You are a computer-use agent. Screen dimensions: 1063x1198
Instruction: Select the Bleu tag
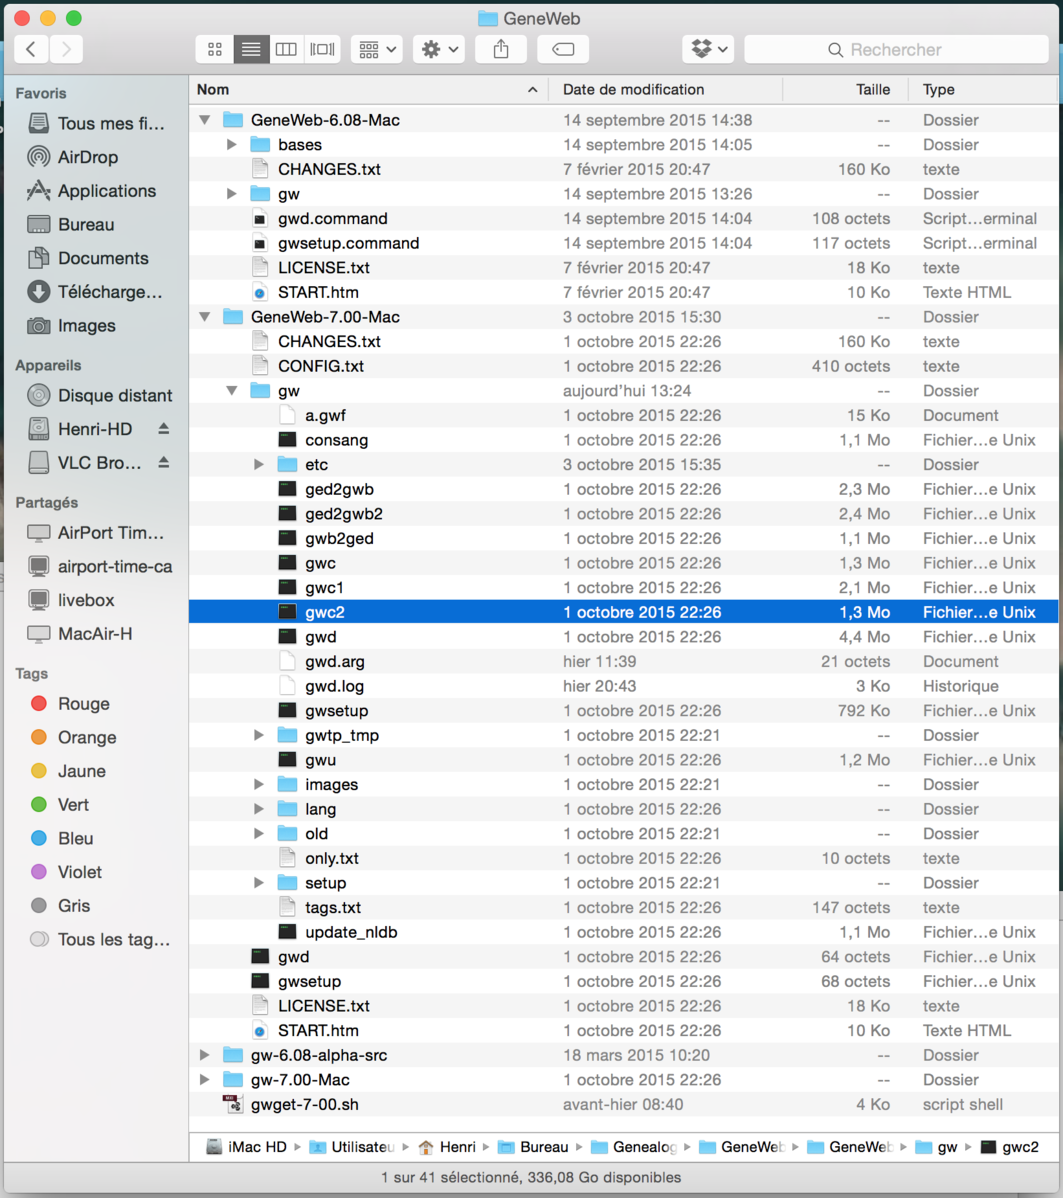[61, 839]
